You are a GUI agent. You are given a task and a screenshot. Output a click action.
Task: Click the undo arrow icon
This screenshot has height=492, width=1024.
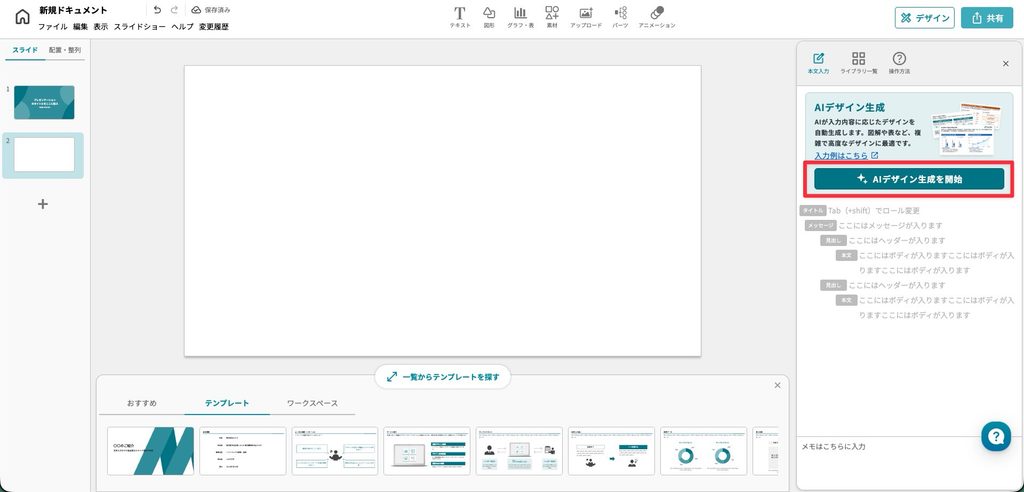pyautogui.click(x=157, y=10)
